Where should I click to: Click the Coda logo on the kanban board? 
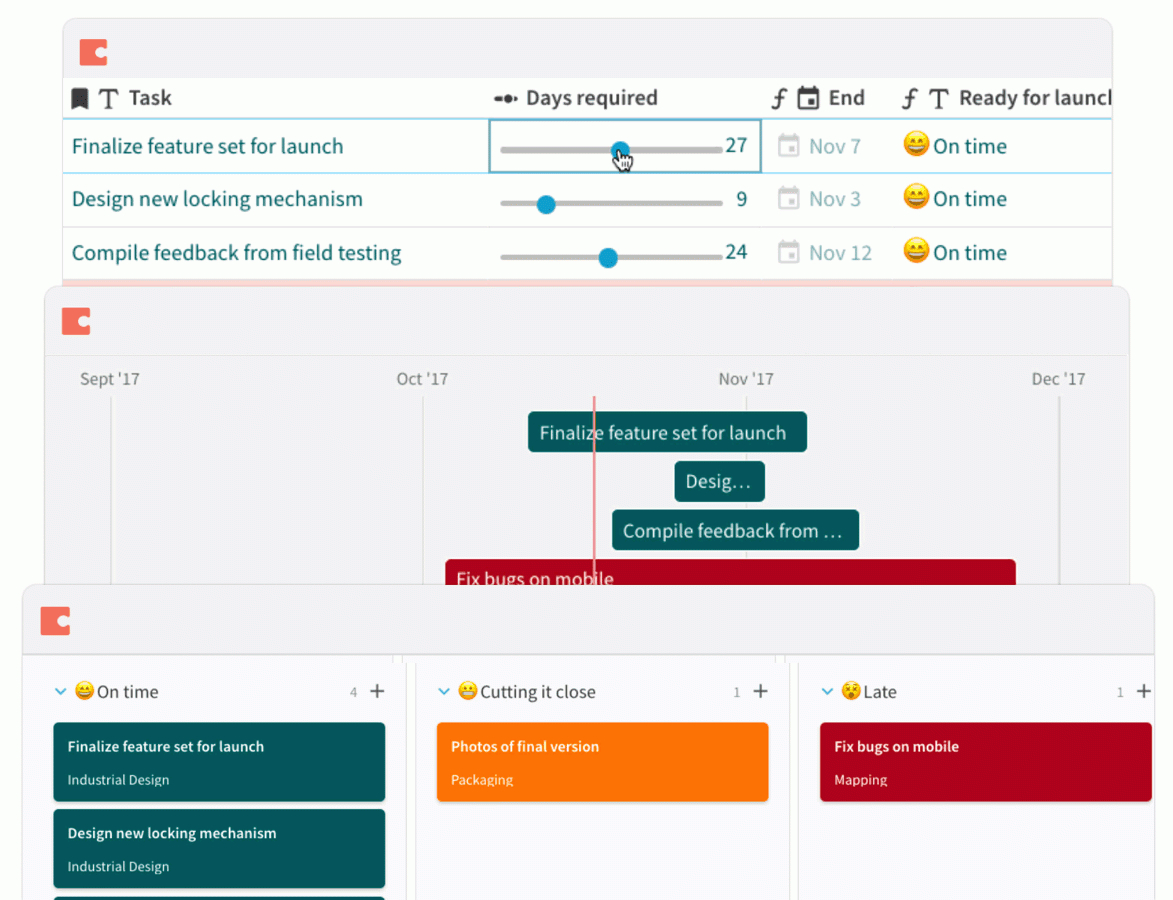[x=55, y=620]
